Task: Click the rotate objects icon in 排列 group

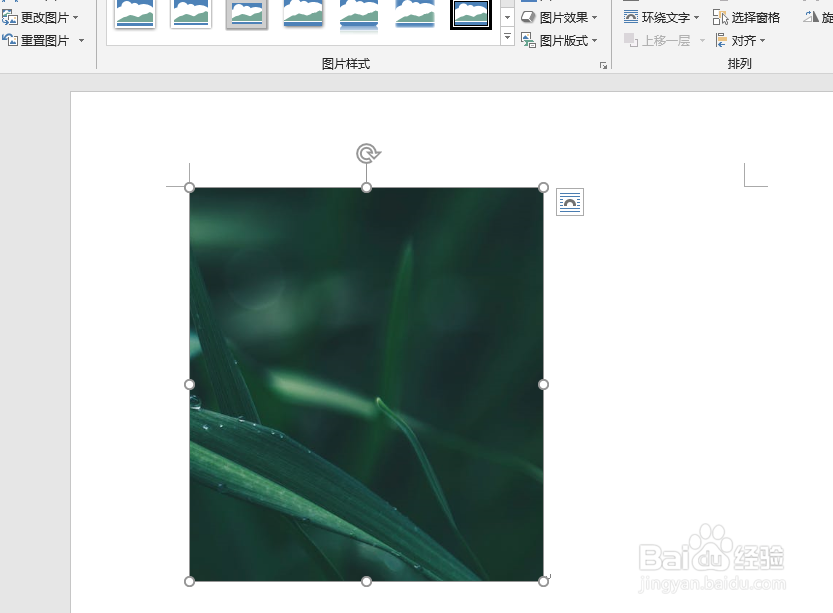Action: click(811, 18)
